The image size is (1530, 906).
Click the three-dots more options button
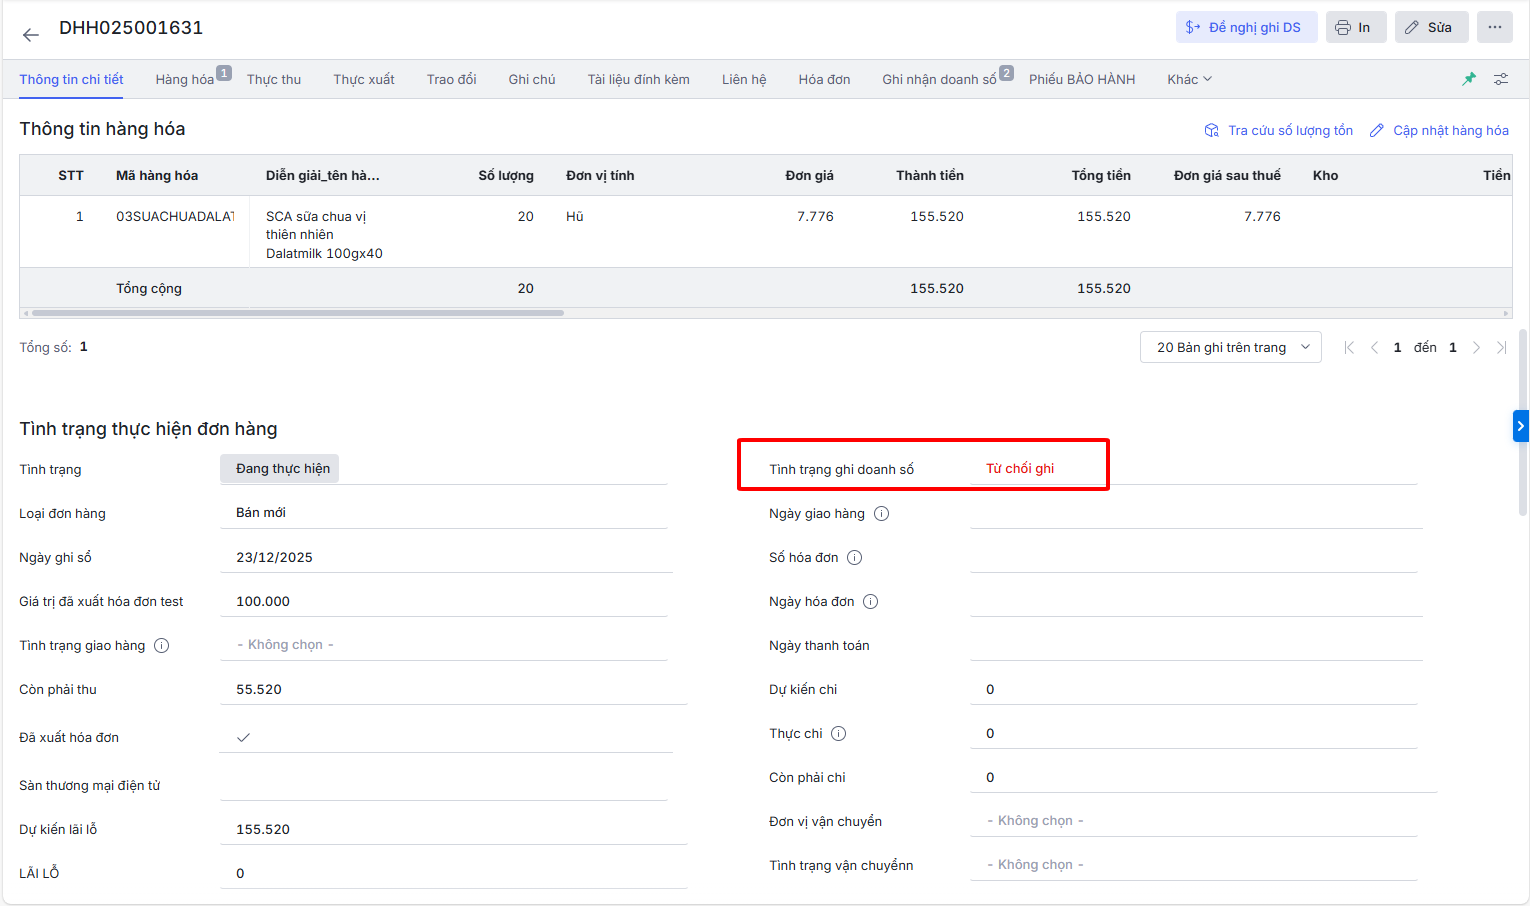click(x=1494, y=27)
